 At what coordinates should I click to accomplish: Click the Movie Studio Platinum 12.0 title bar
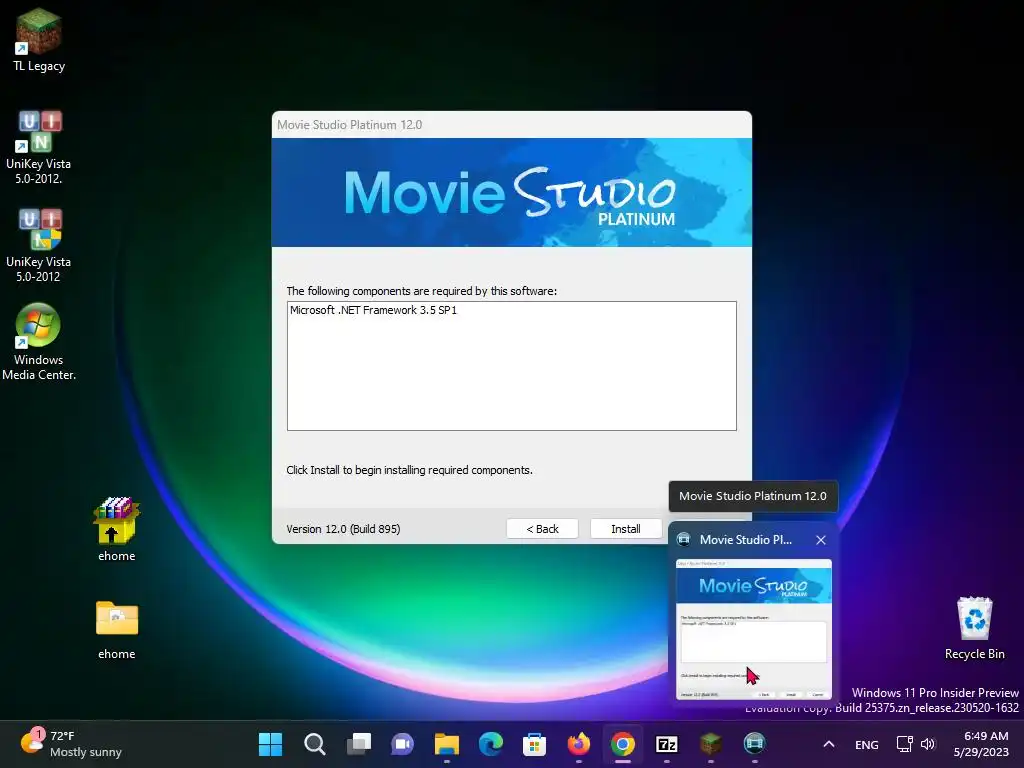pyautogui.click(x=511, y=125)
